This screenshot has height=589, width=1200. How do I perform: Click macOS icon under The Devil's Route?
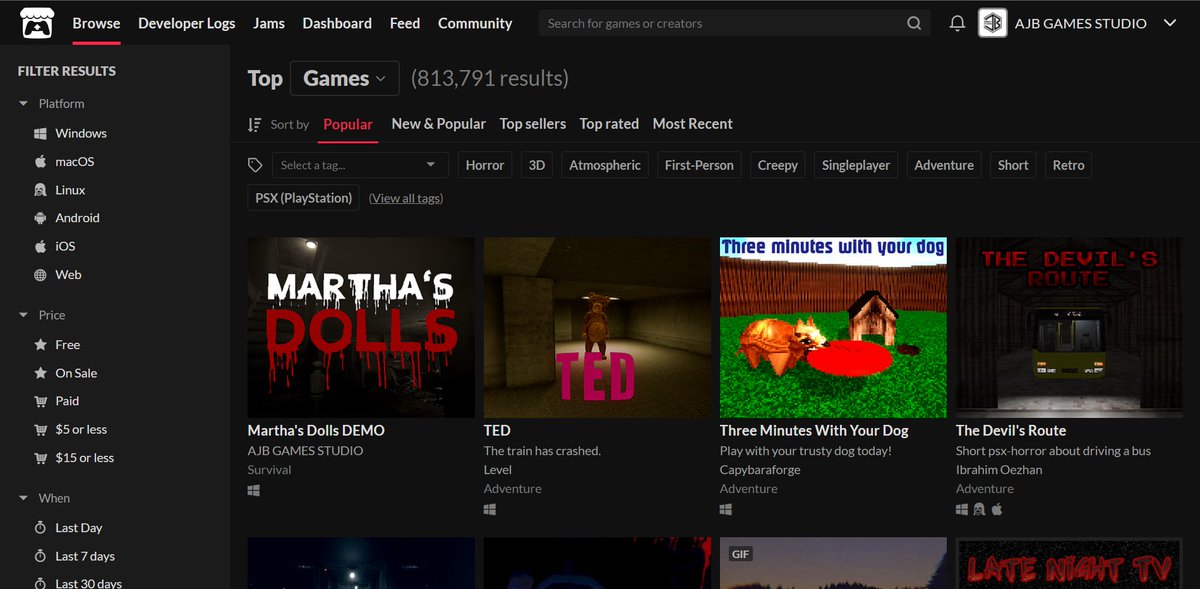point(996,509)
